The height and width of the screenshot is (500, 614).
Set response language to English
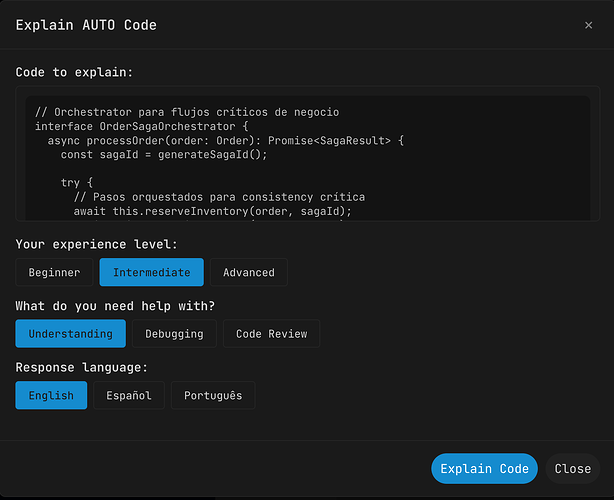(x=51, y=395)
